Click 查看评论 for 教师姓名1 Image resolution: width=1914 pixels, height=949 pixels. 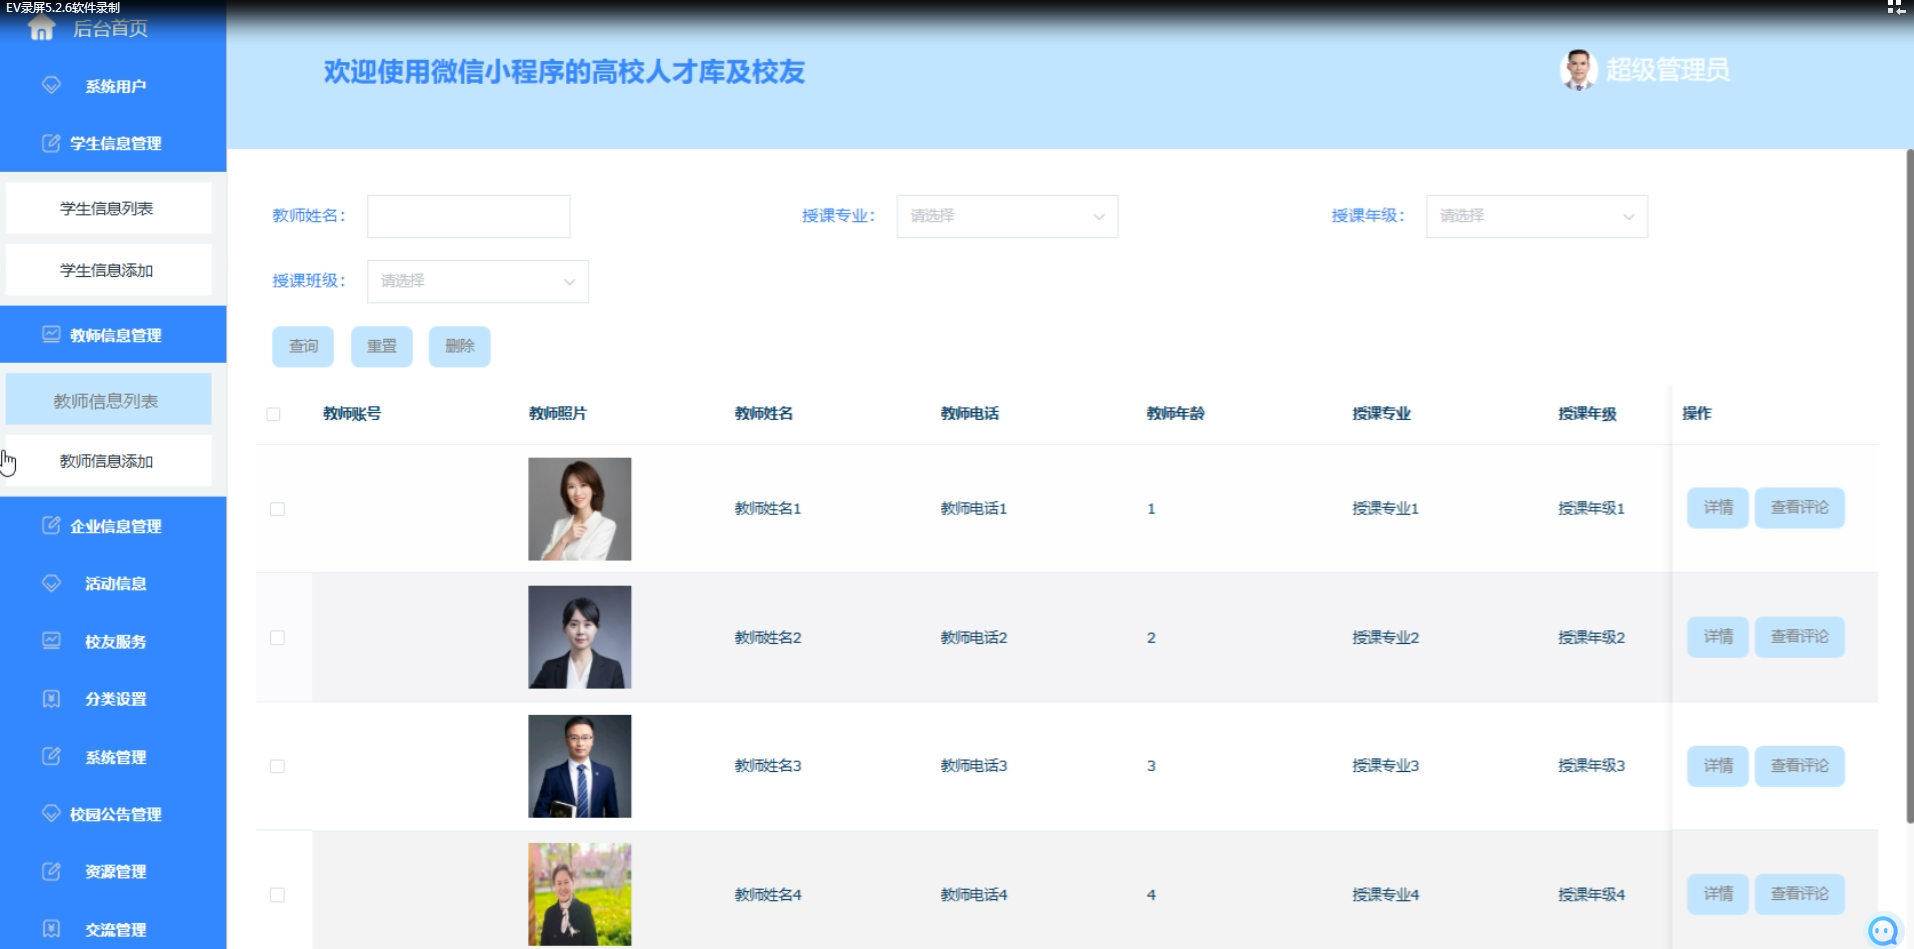tap(1799, 508)
